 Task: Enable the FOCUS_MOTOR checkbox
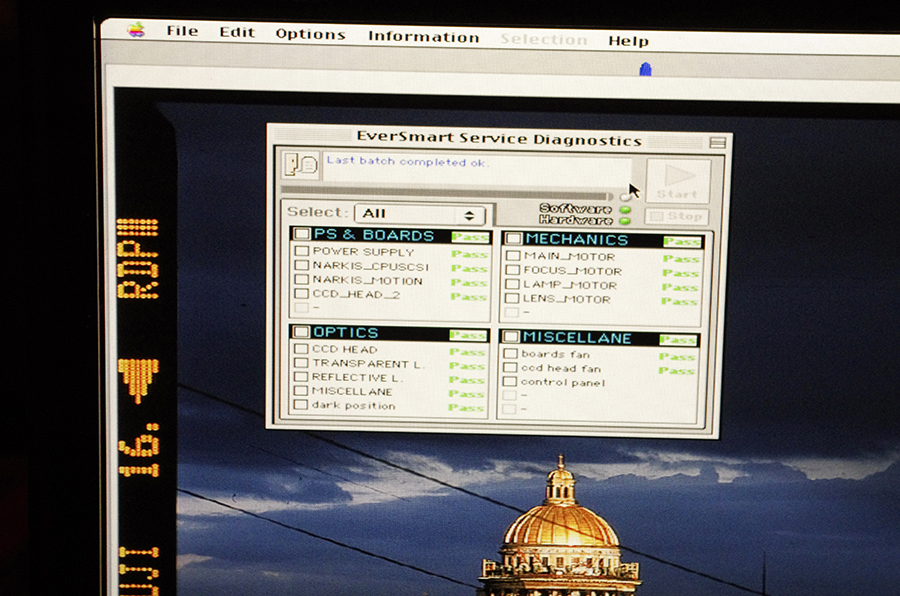[513, 270]
